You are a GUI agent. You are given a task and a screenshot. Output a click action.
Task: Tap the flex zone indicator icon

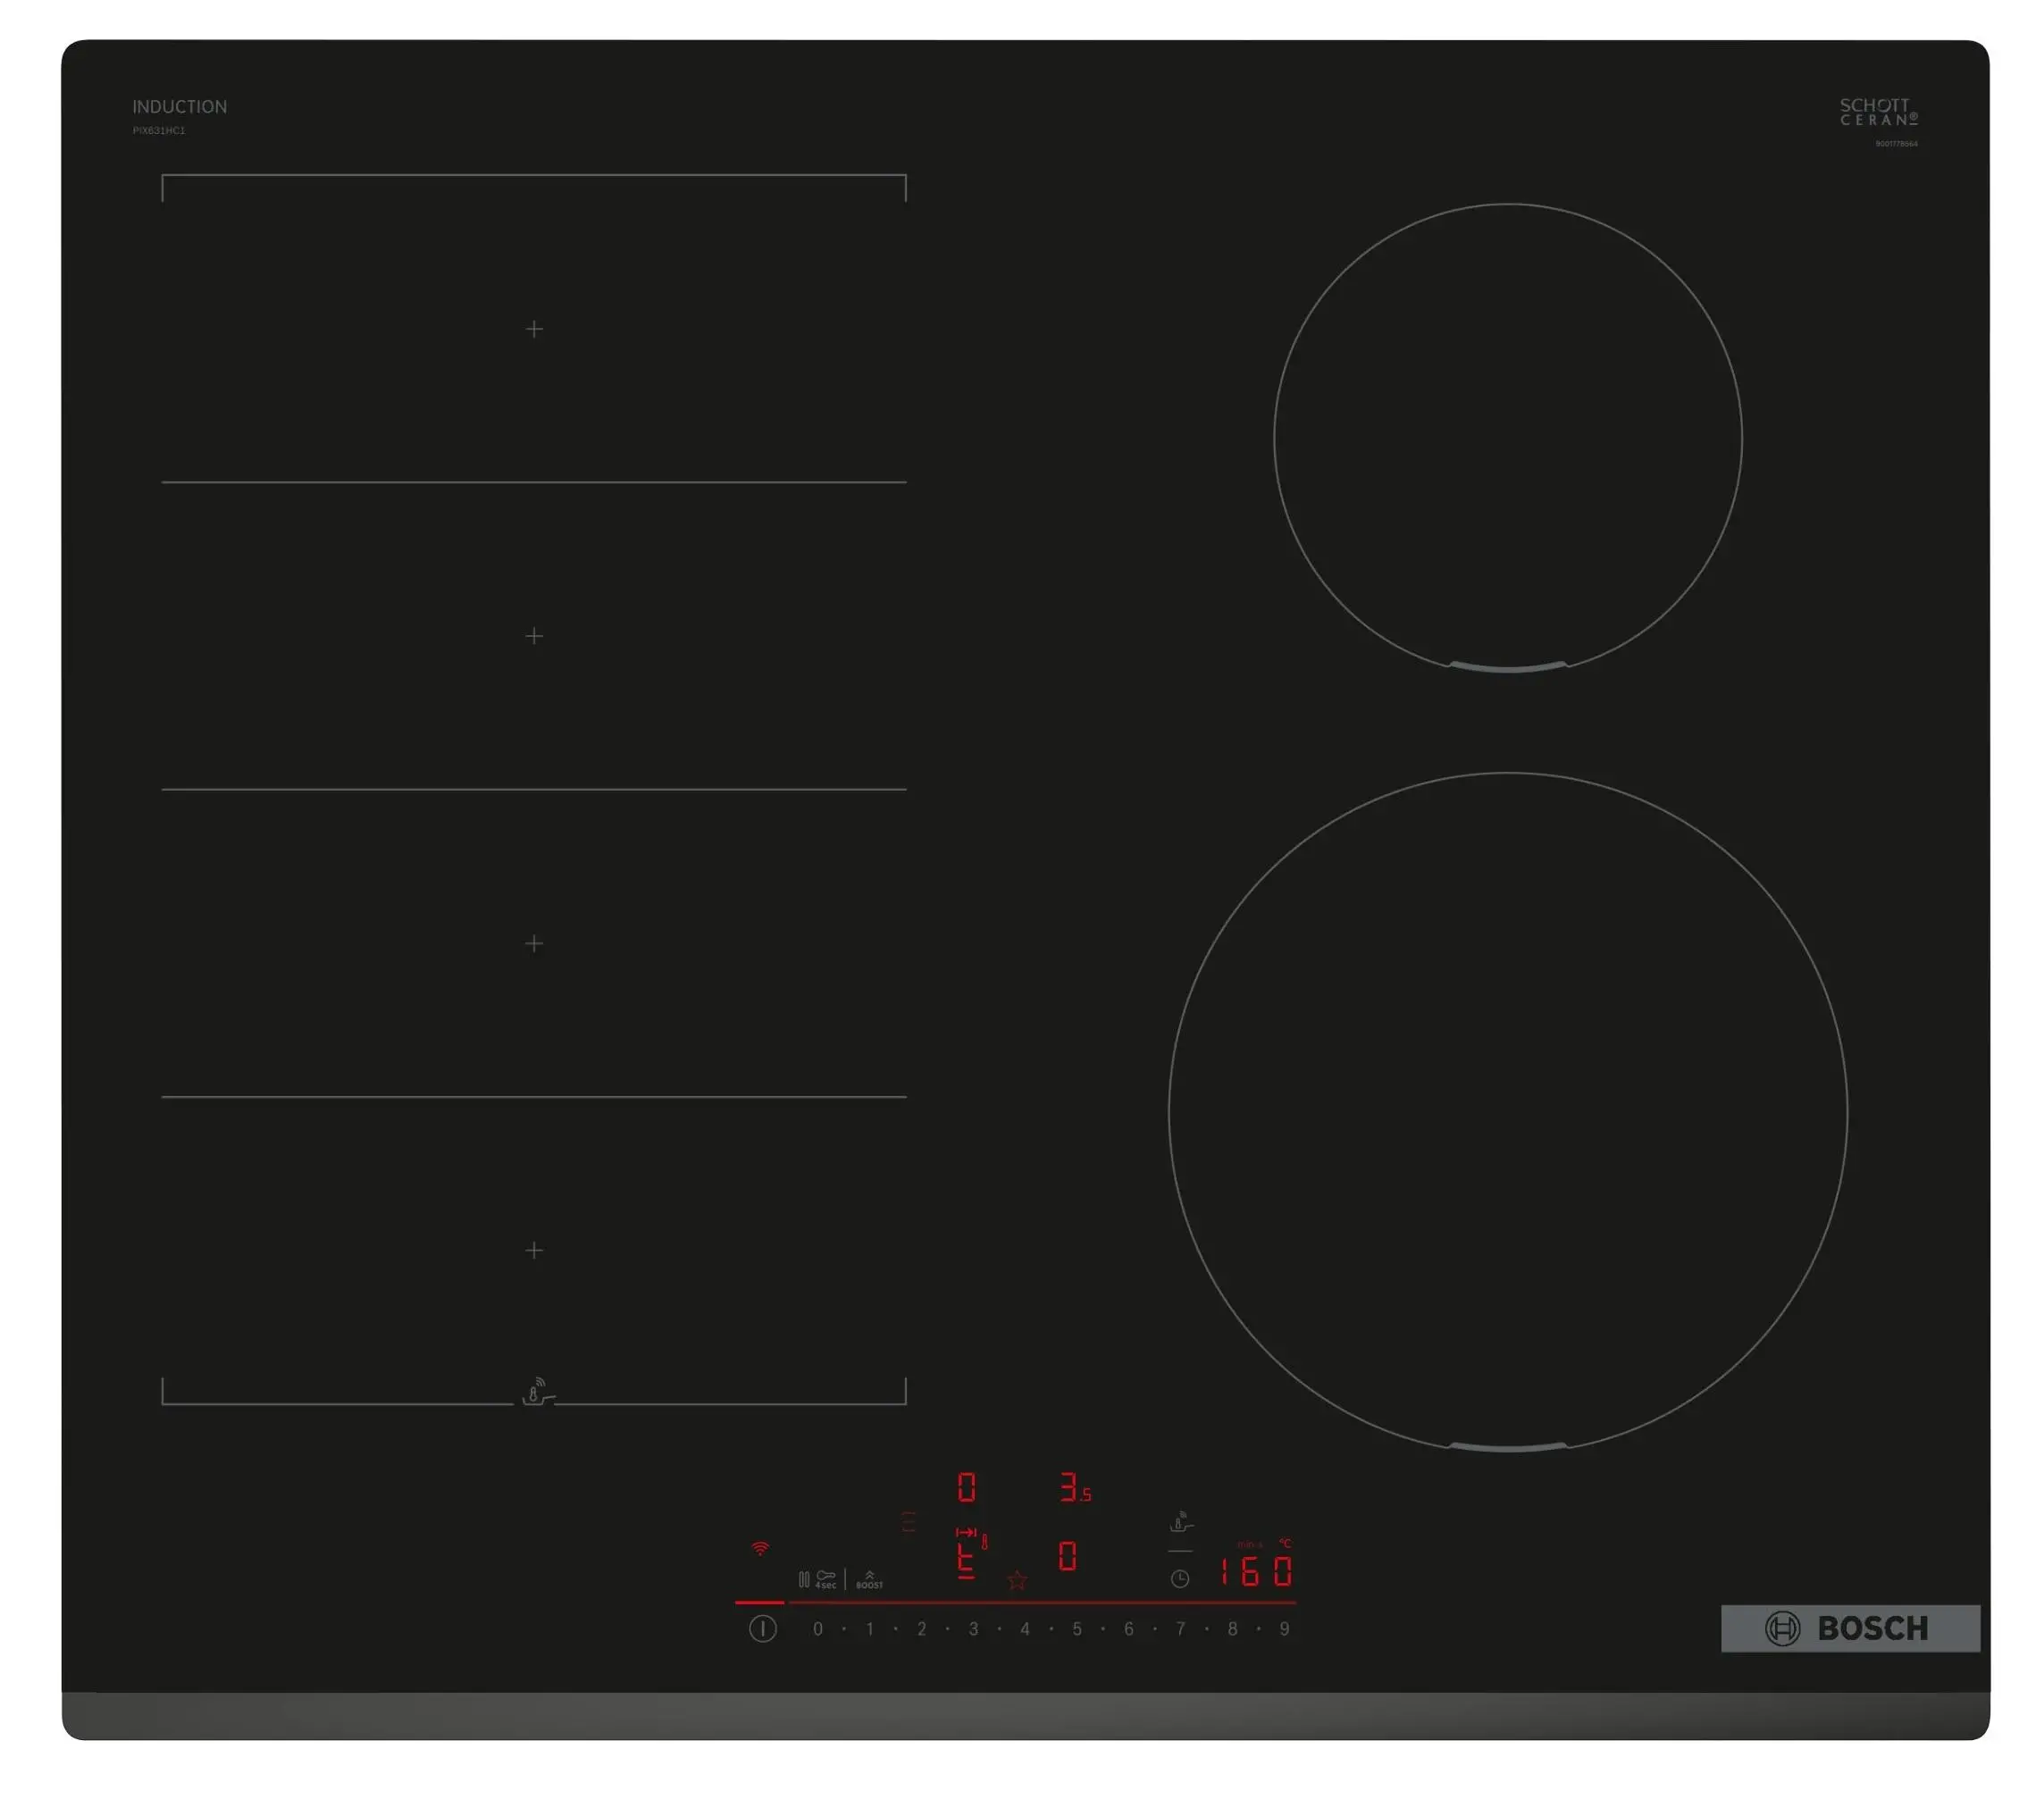click(908, 1522)
